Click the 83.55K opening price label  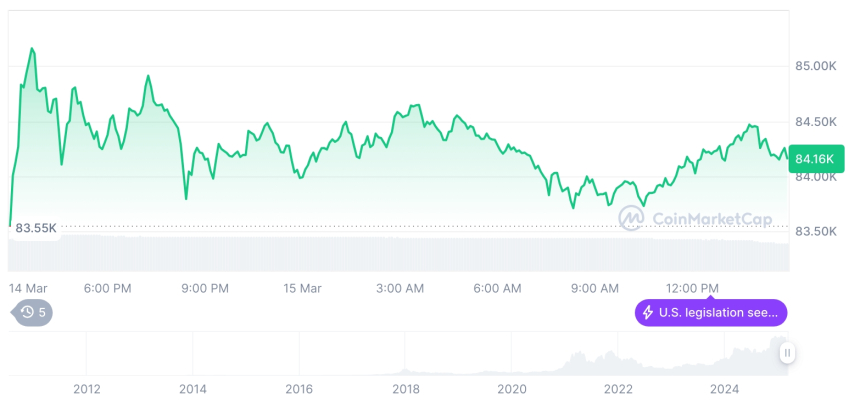coord(35,228)
